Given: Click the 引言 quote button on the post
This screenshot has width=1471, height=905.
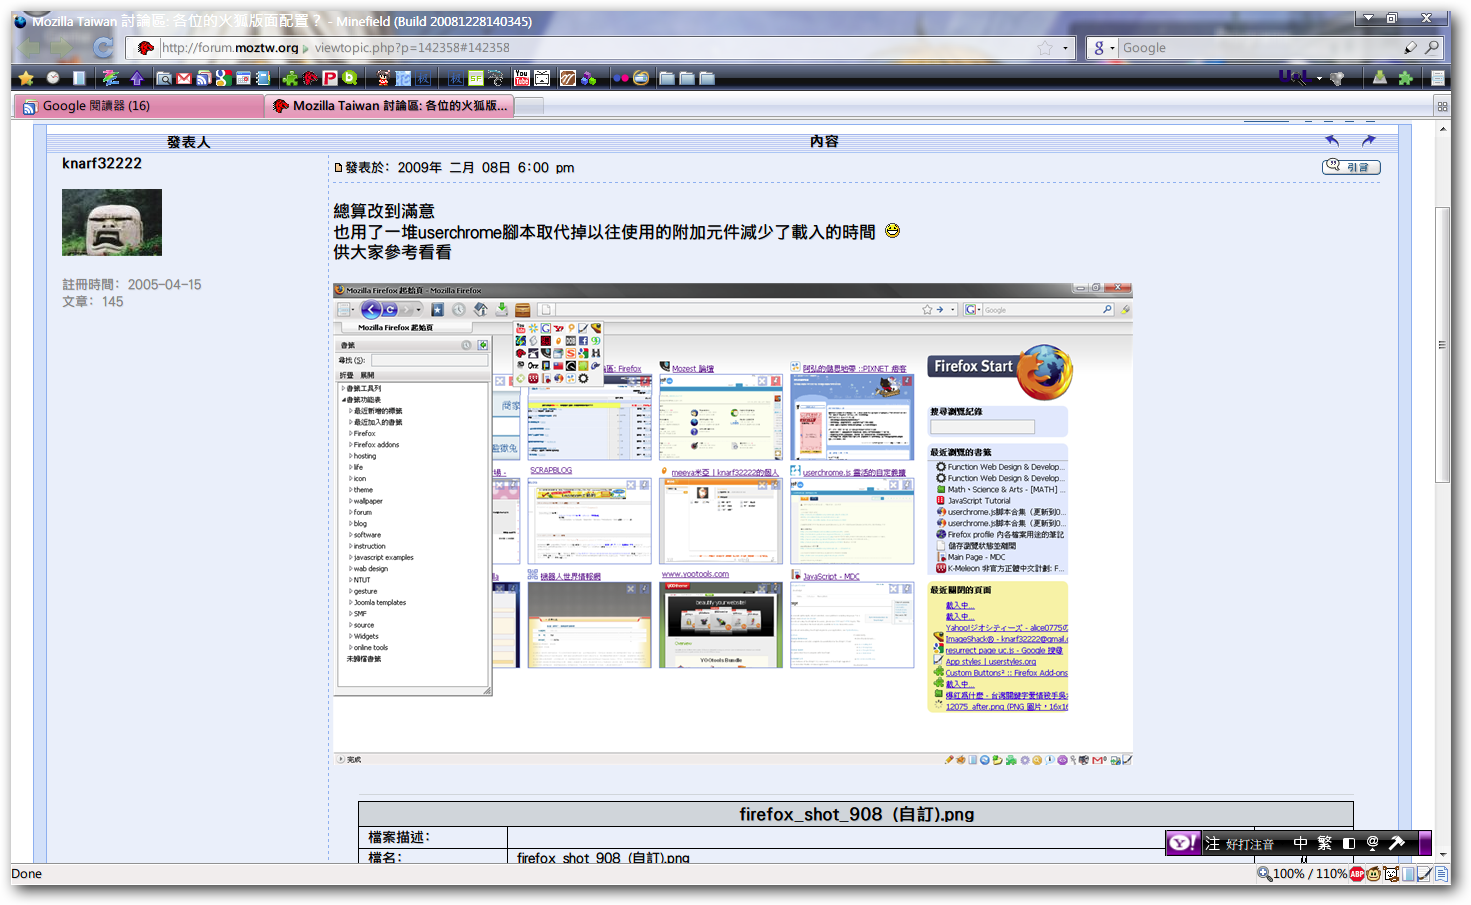Looking at the screenshot, I should (1351, 167).
